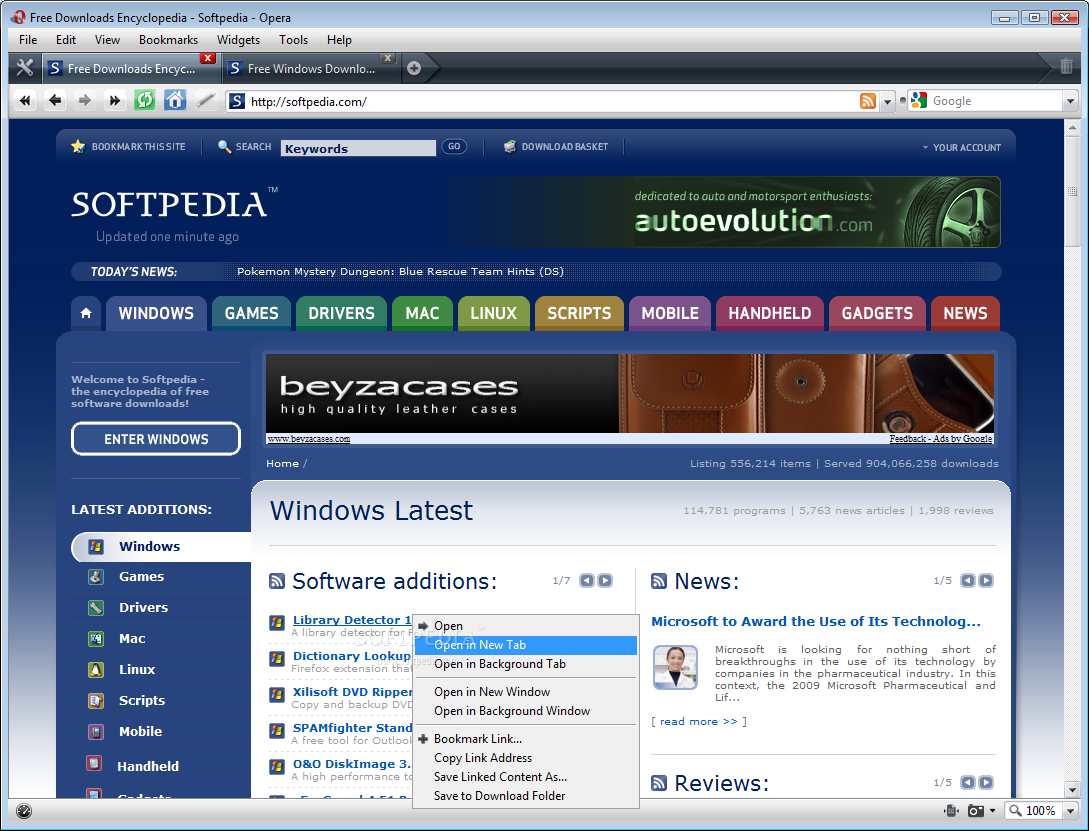Click the Download Basket icon
1089x831 pixels.
pyautogui.click(x=510, y=146)
